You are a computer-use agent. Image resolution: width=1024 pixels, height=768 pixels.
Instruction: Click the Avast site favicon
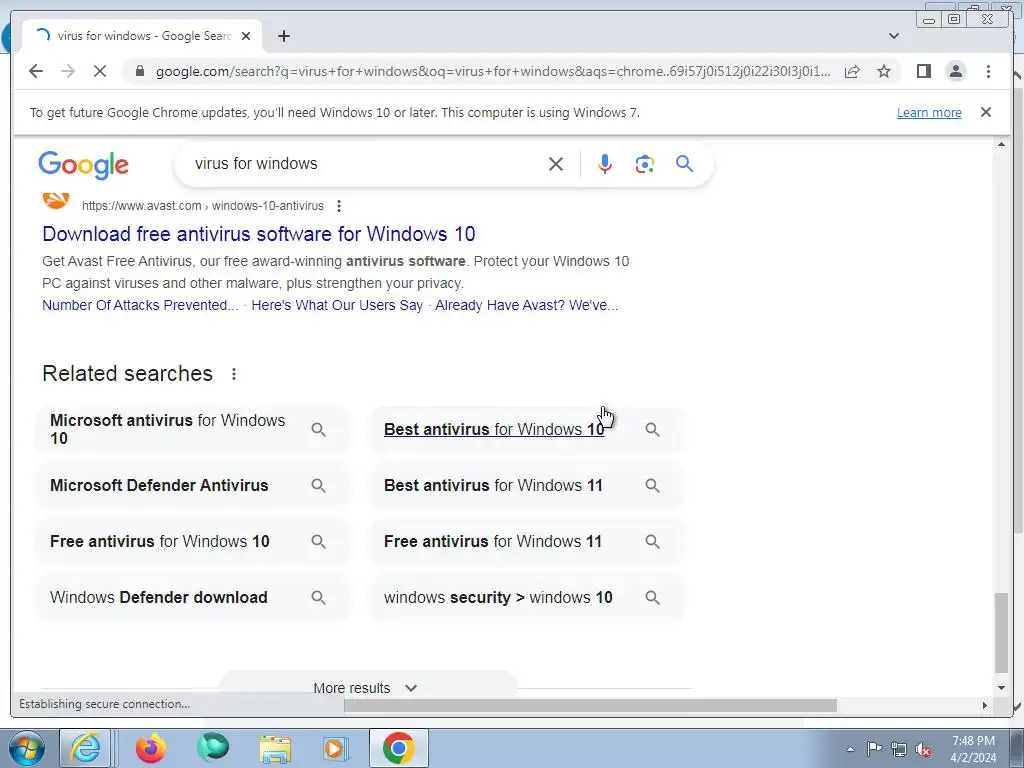[x=56, y=199]
